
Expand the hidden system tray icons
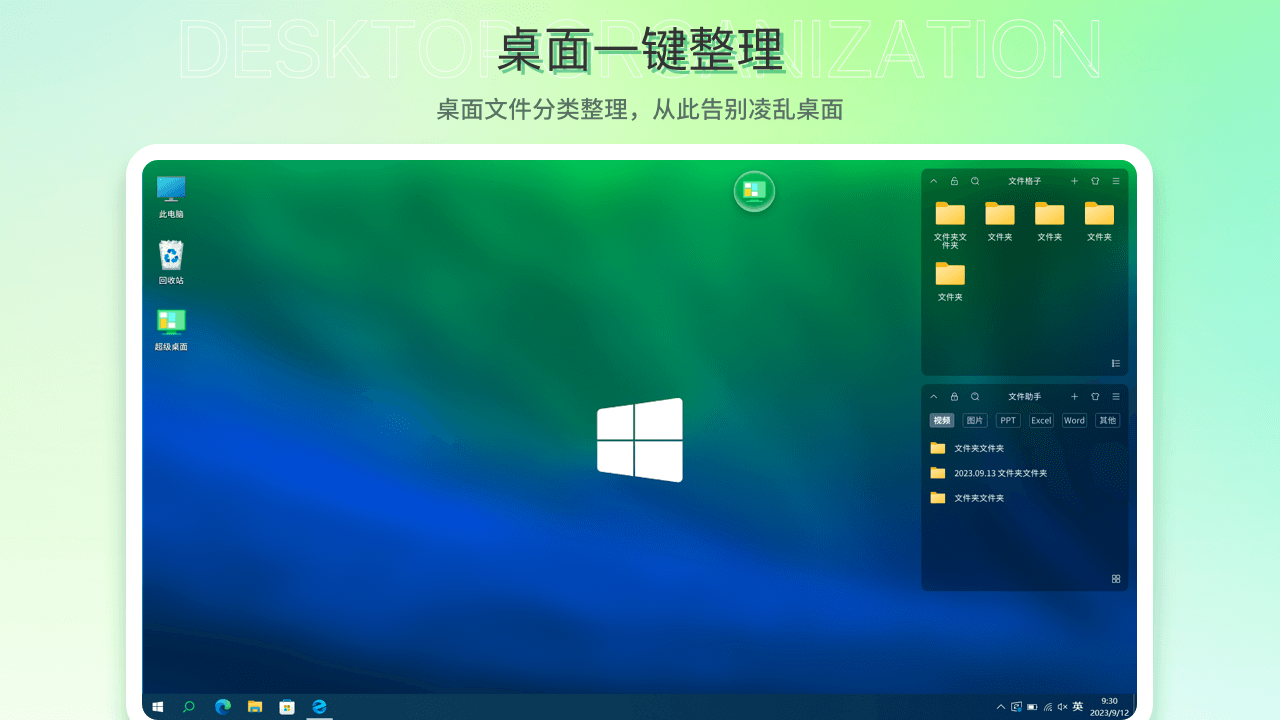coord(1002,707)
